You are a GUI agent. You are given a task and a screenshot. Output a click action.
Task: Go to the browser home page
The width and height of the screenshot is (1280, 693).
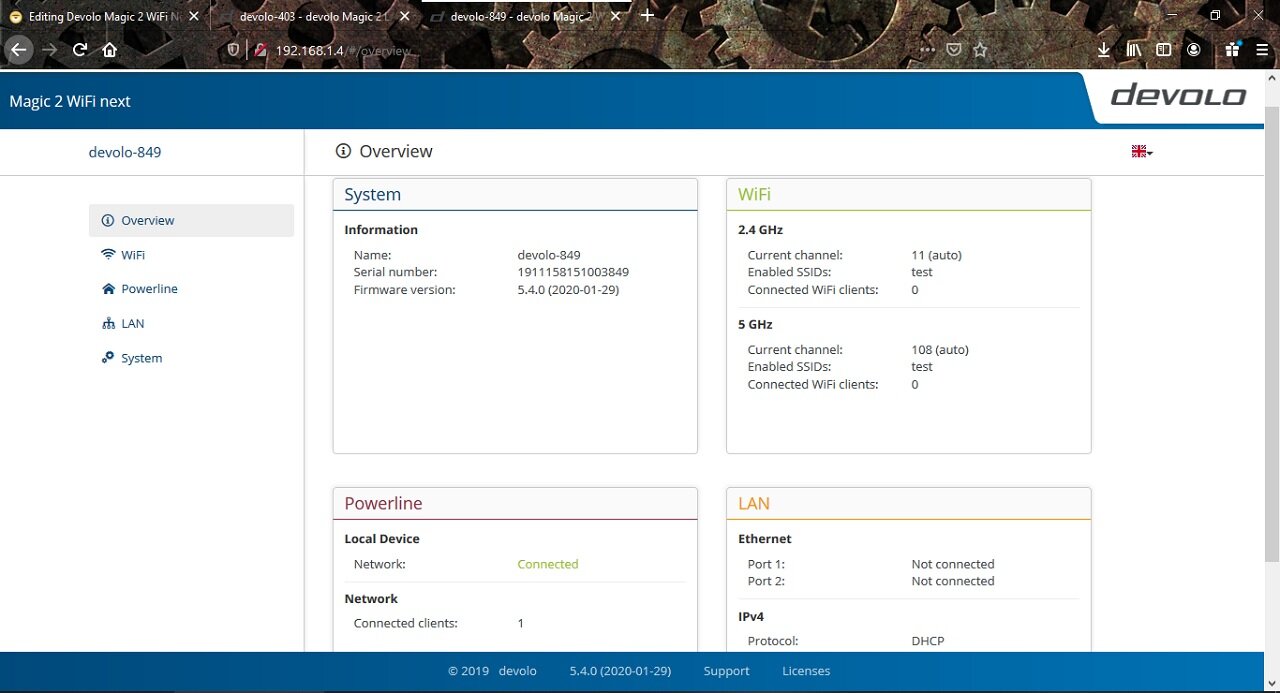[110, 49]
